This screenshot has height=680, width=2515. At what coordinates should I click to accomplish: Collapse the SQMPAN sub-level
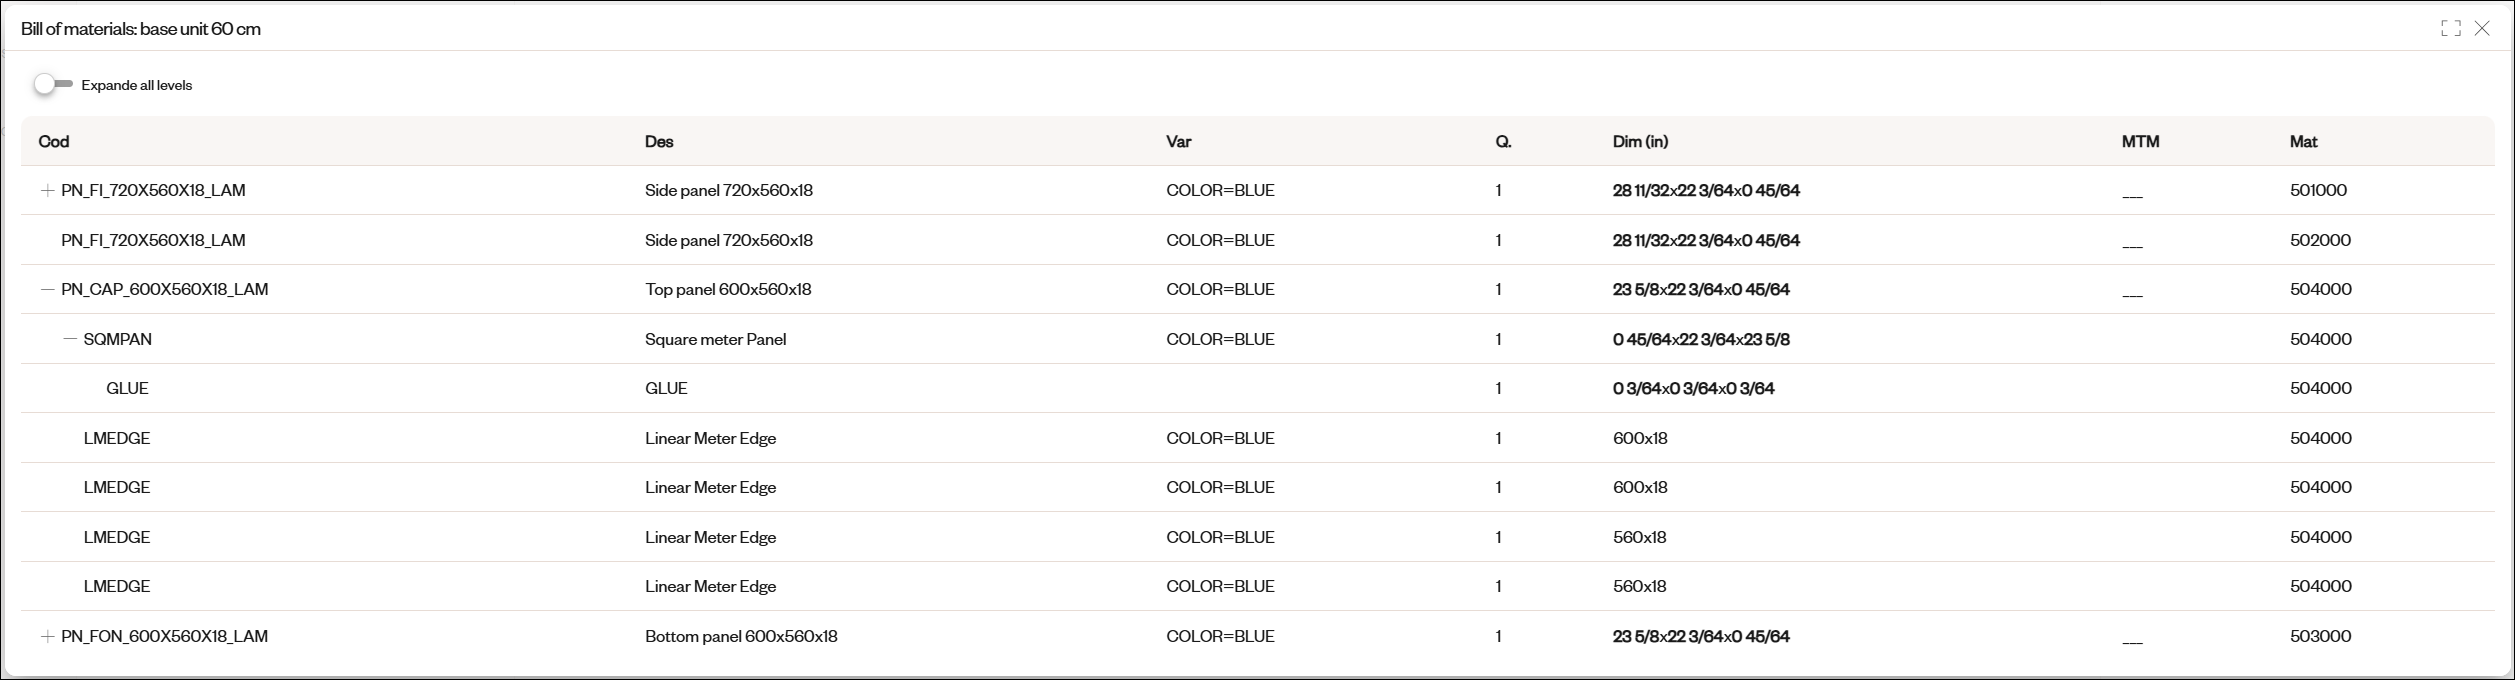70,339
